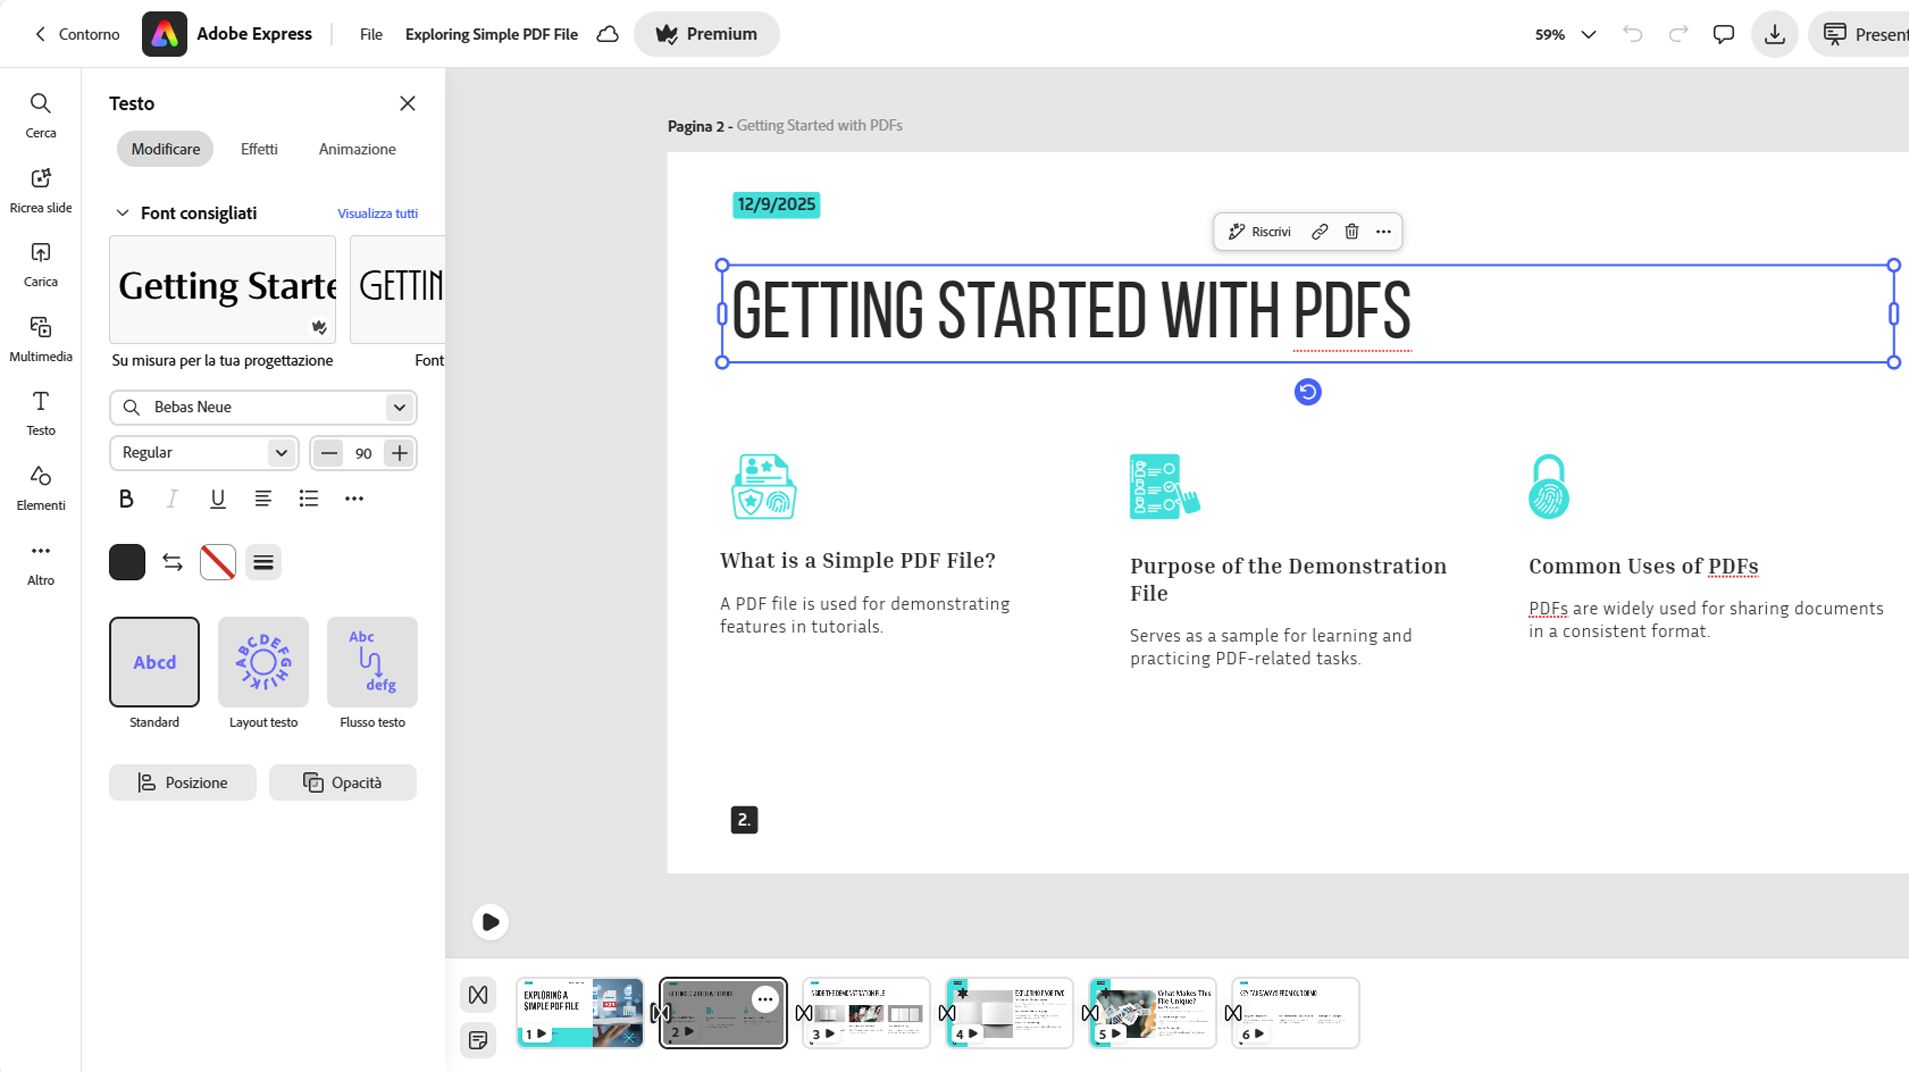Open the Cerca search tool
The width and height of the screenshot is (1909, 1072).
[x=40, y=115]
